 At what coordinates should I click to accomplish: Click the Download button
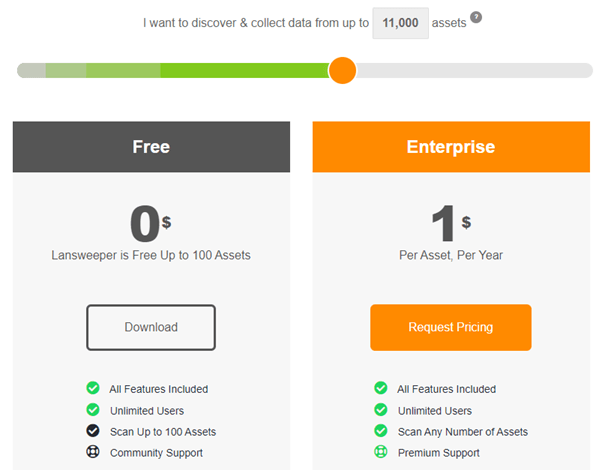point(151,327)
